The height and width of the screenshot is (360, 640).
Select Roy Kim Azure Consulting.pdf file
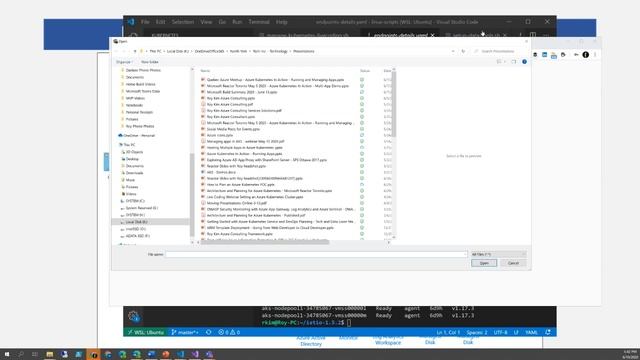pyautogui.click(x=230, y=104)
